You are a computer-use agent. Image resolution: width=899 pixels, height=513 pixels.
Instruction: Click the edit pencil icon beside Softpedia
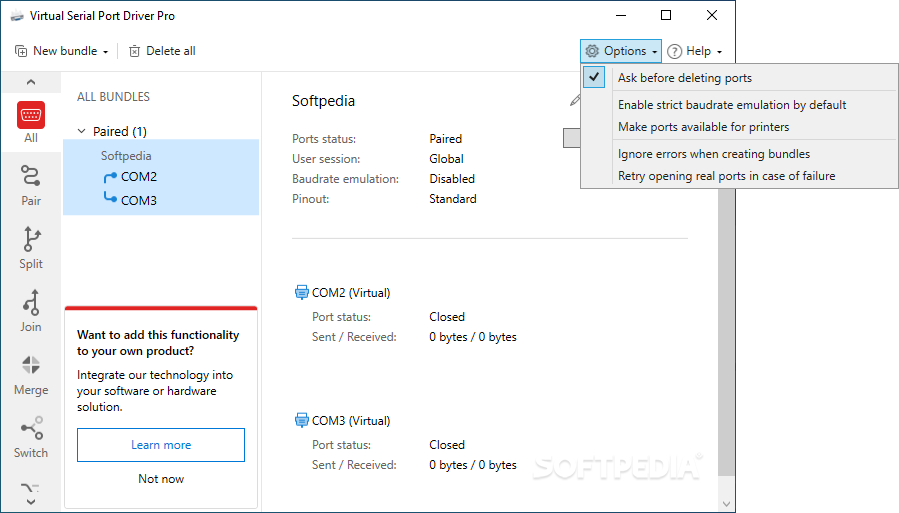pos(575,101)
